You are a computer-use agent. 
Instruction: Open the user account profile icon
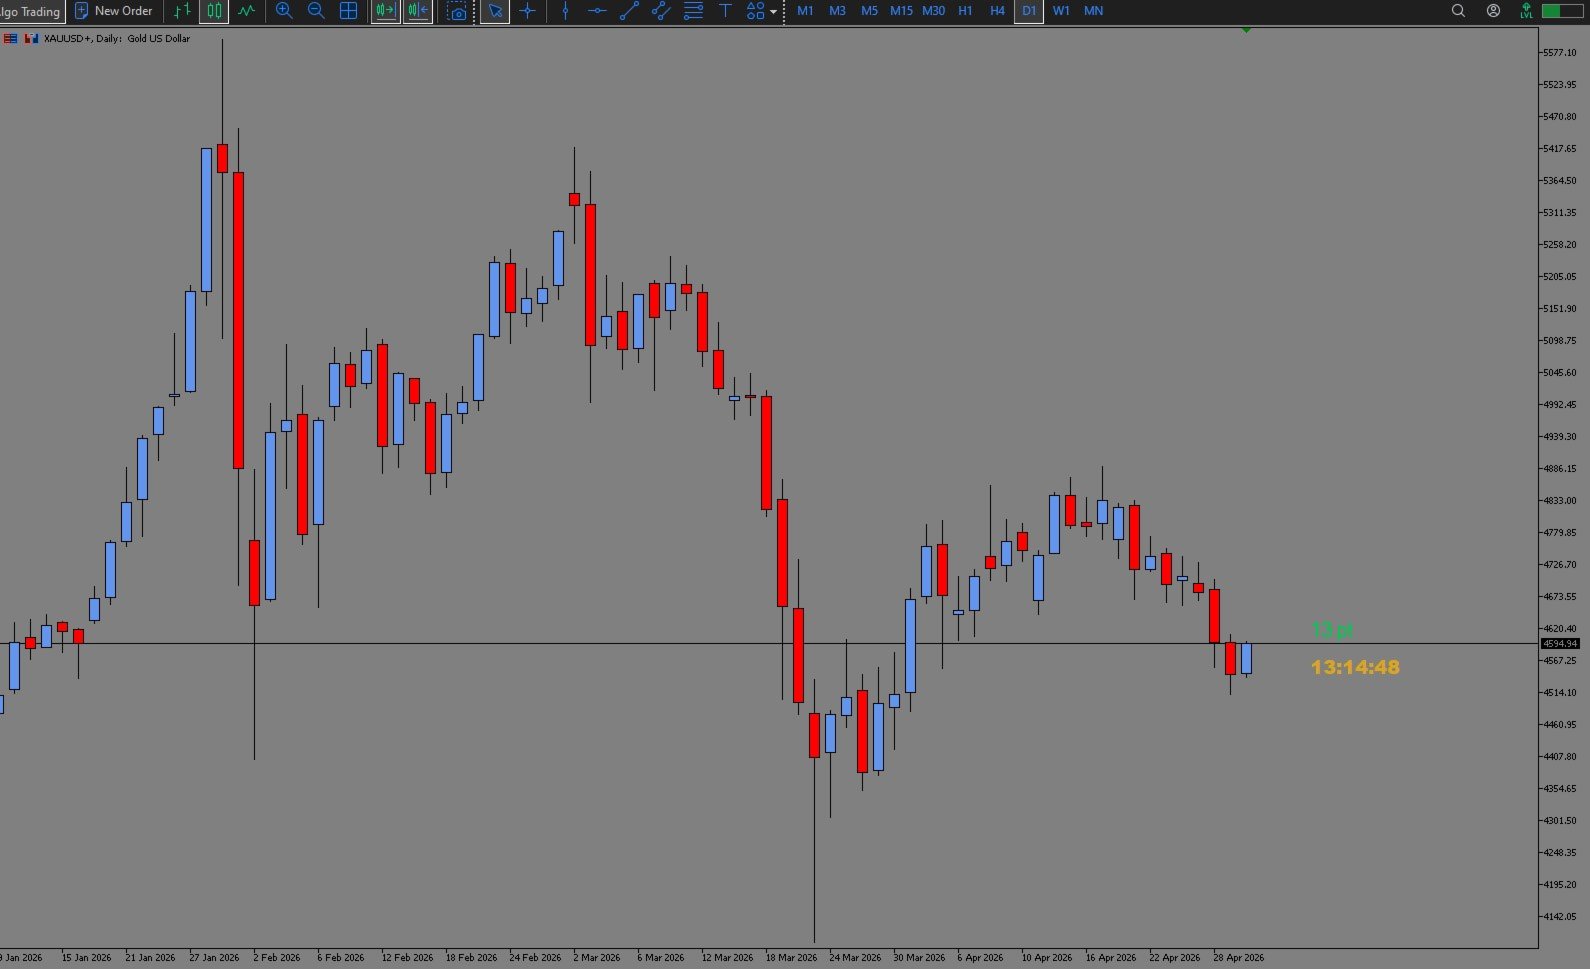pos(1493,11)
